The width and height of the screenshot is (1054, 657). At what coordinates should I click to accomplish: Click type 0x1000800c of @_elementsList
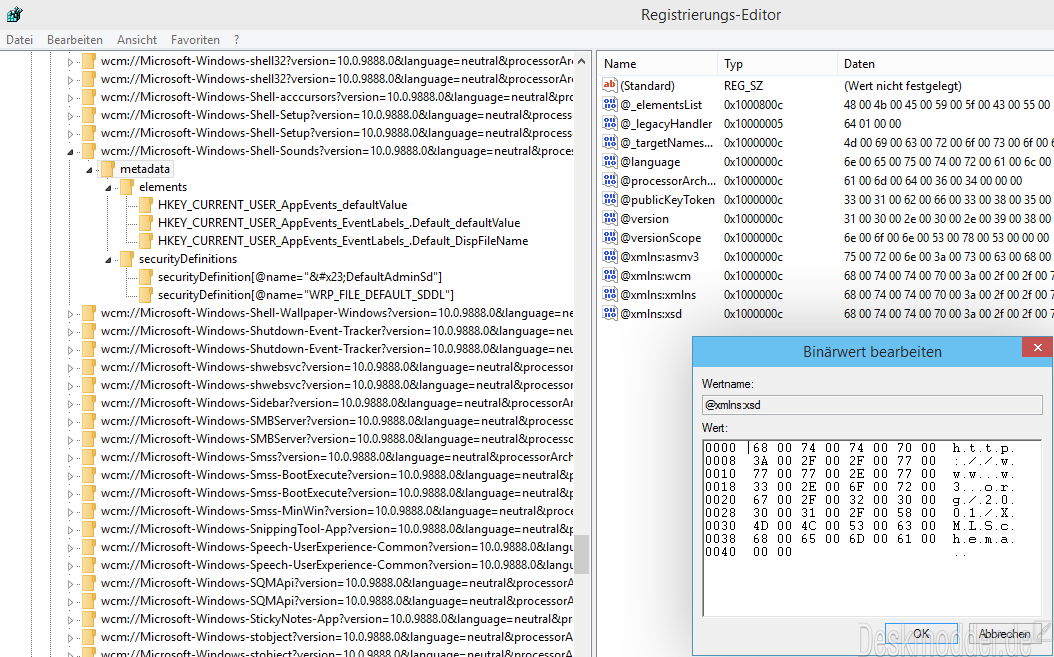[x=753, y=105]
